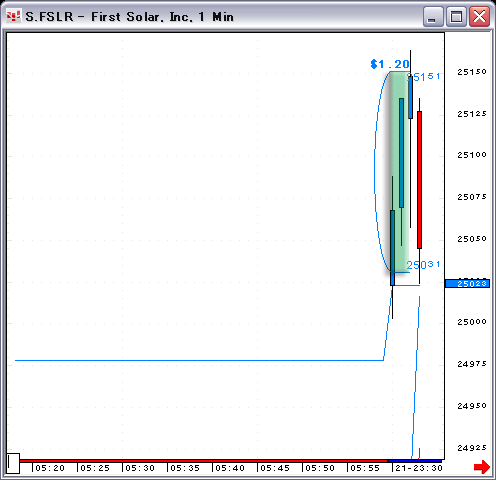The height and width of the screenshot is (480, 496).
Task: Click the small white box at bottom left
Action: click(13, 463)
